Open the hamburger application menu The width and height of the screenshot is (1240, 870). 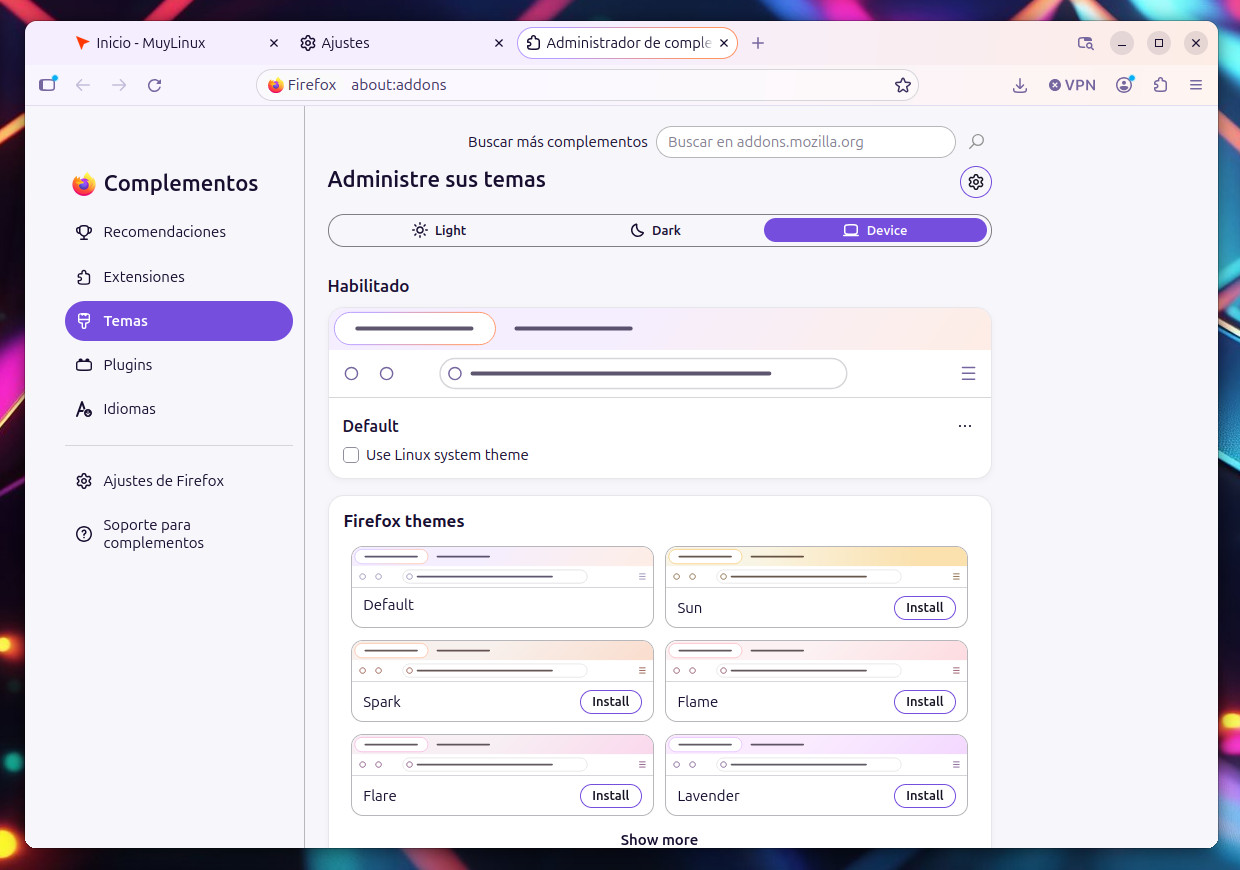1196,85
